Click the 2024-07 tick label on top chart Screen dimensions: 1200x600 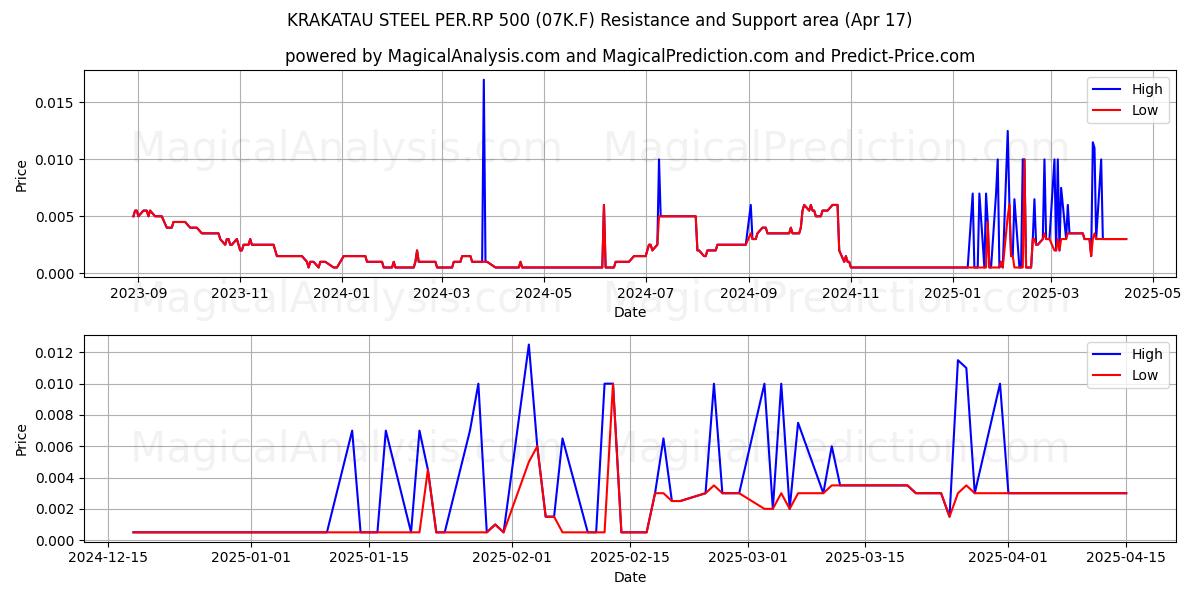pos(647,293)
